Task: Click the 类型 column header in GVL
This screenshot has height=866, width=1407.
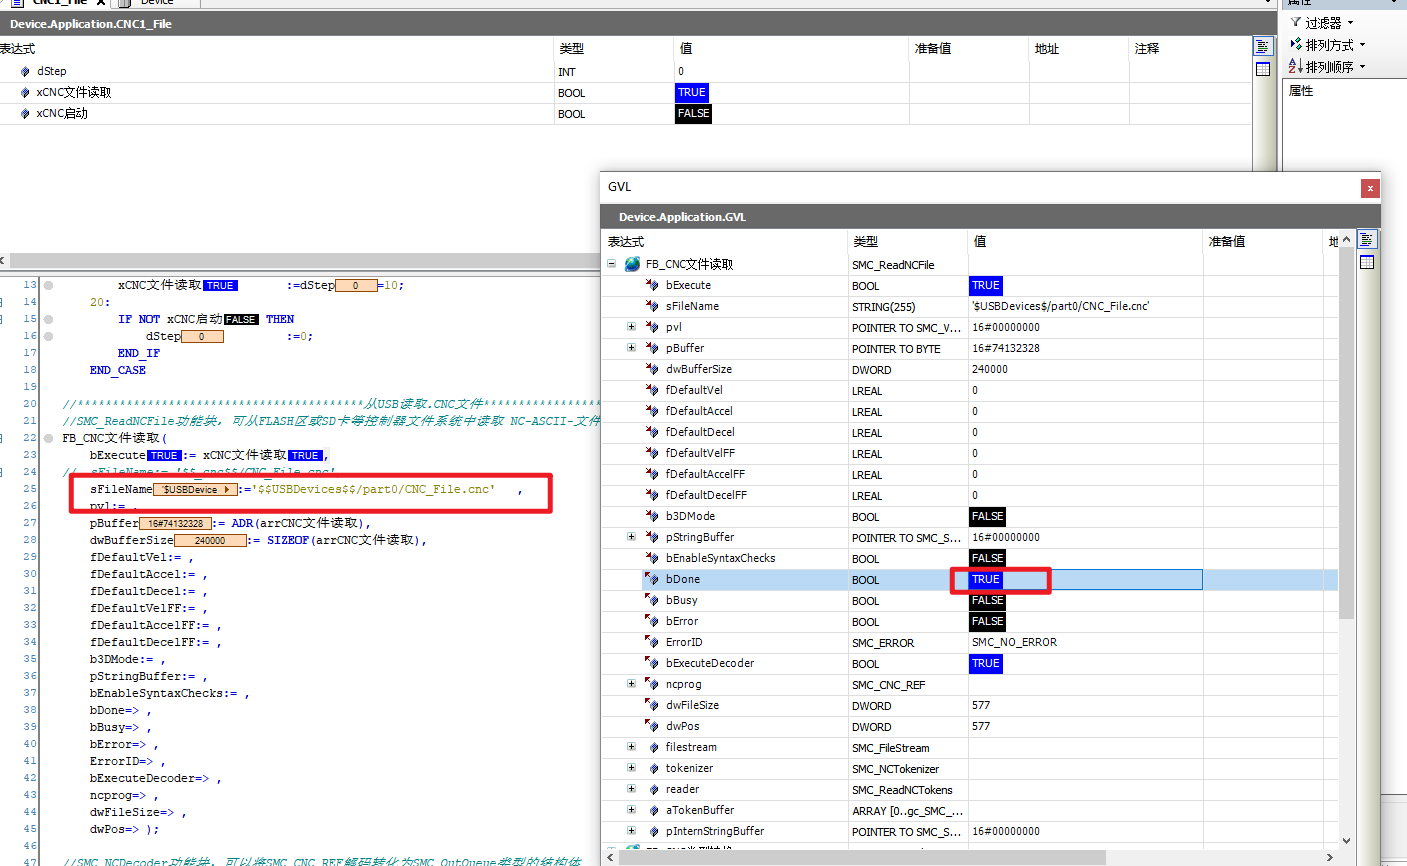Action: click(866, 241)
